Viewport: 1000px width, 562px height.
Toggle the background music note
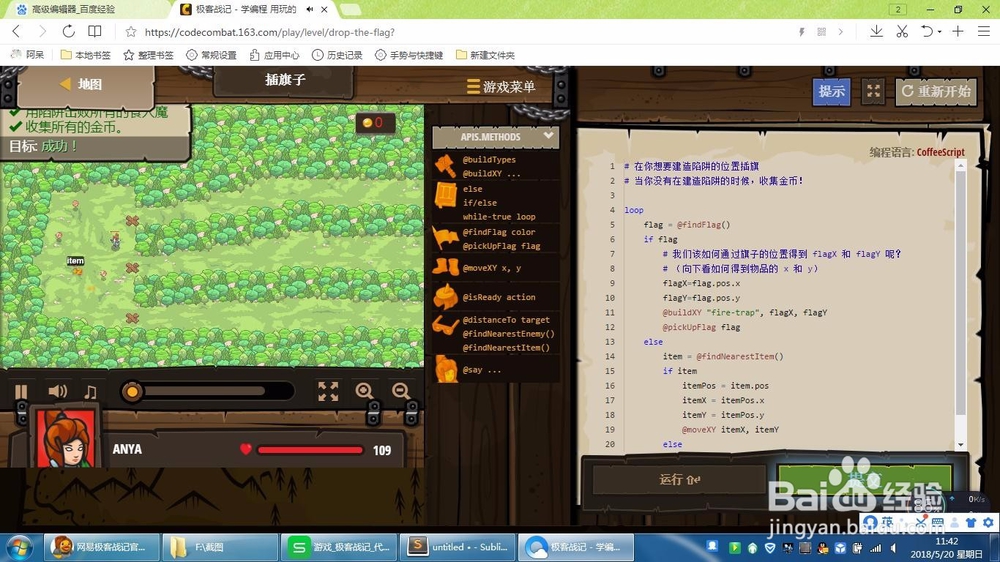91,391
